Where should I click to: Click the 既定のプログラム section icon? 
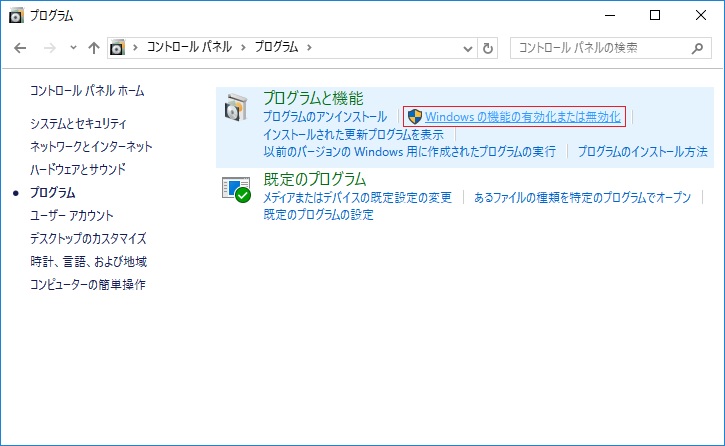click(236, 189)
